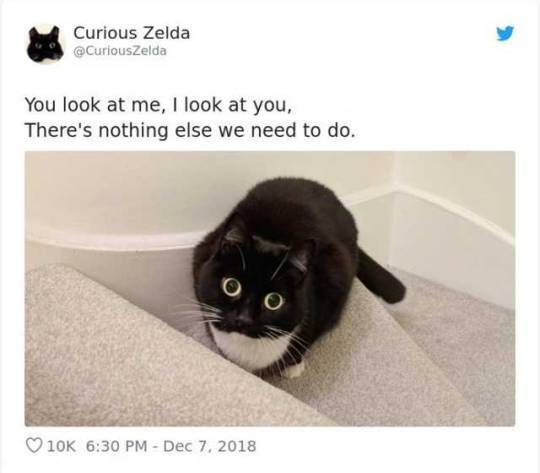Viewport: 540px width, 473px height.
Task: Open the 6:30 PM timestamp link
Action: (x=116, y=446)
